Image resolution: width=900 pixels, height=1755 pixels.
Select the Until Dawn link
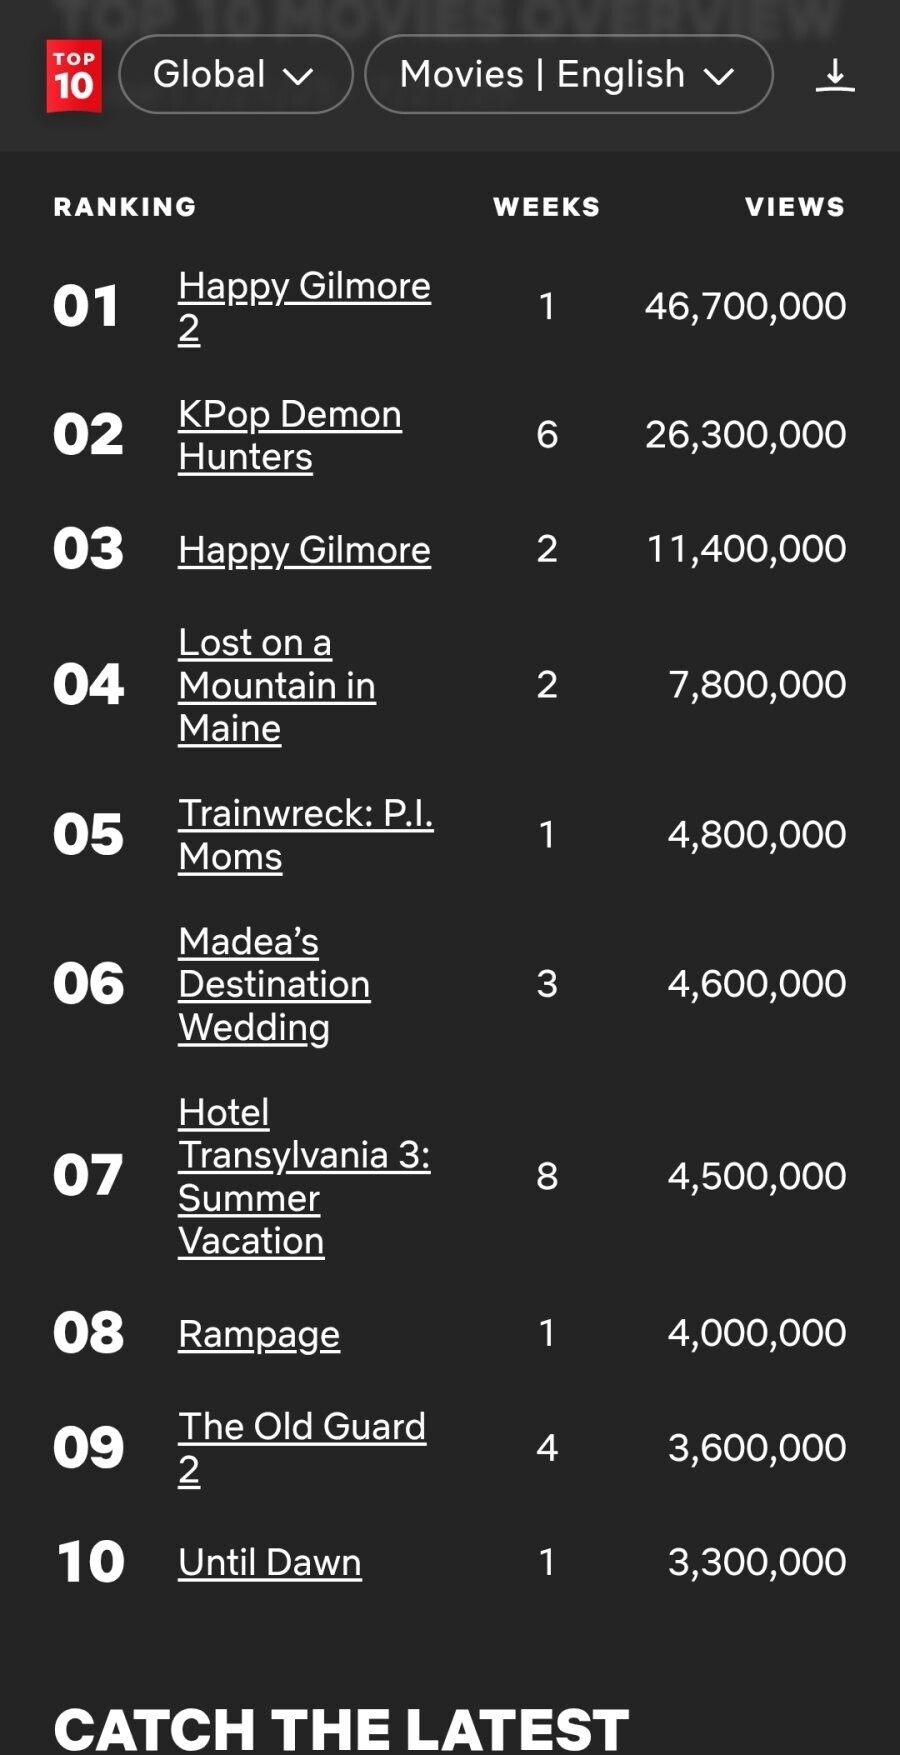(269, 1562)
